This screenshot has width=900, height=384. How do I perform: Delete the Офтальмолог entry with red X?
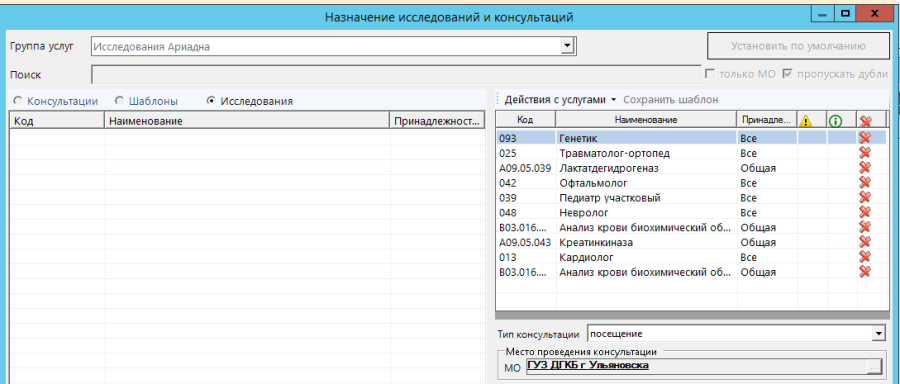coord(864,183)
